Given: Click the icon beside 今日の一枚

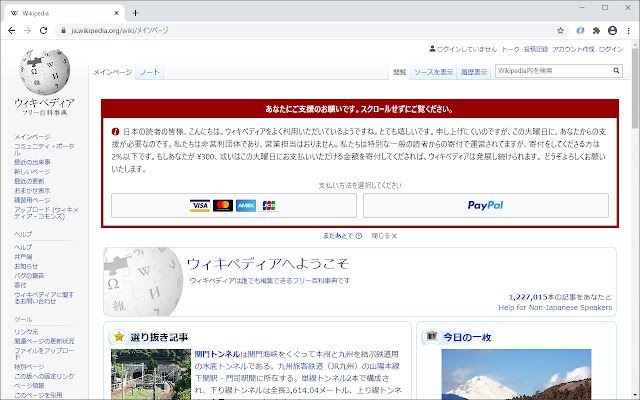Looking at the screenshot, I should 431,336.
